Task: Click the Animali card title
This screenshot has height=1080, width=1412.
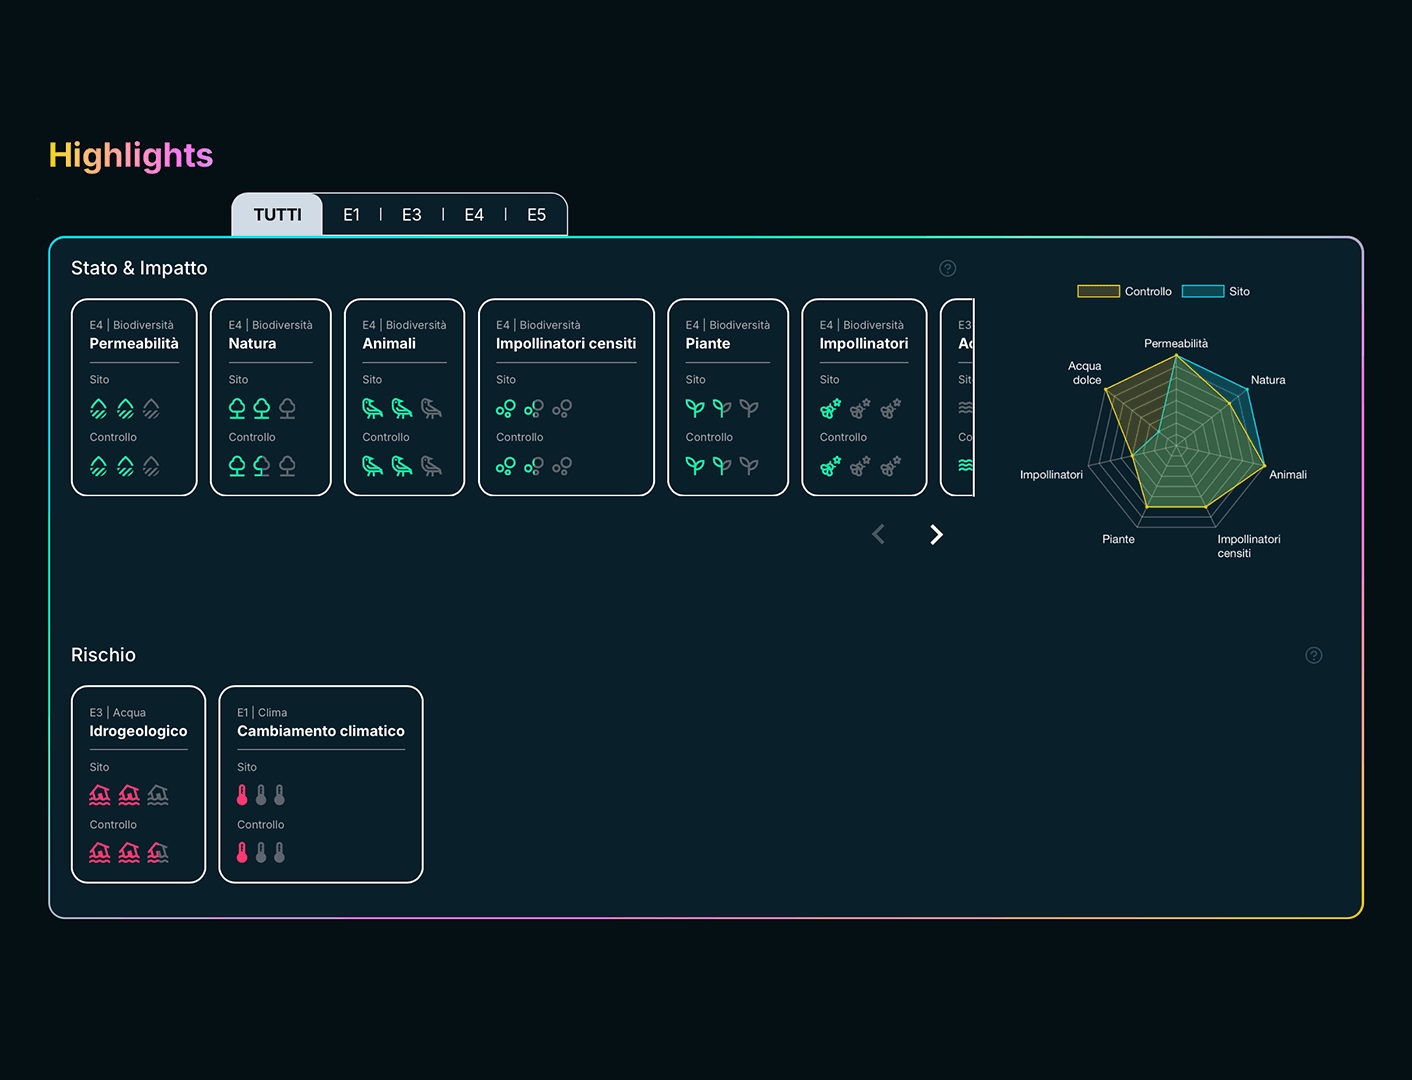Action: 389,343
